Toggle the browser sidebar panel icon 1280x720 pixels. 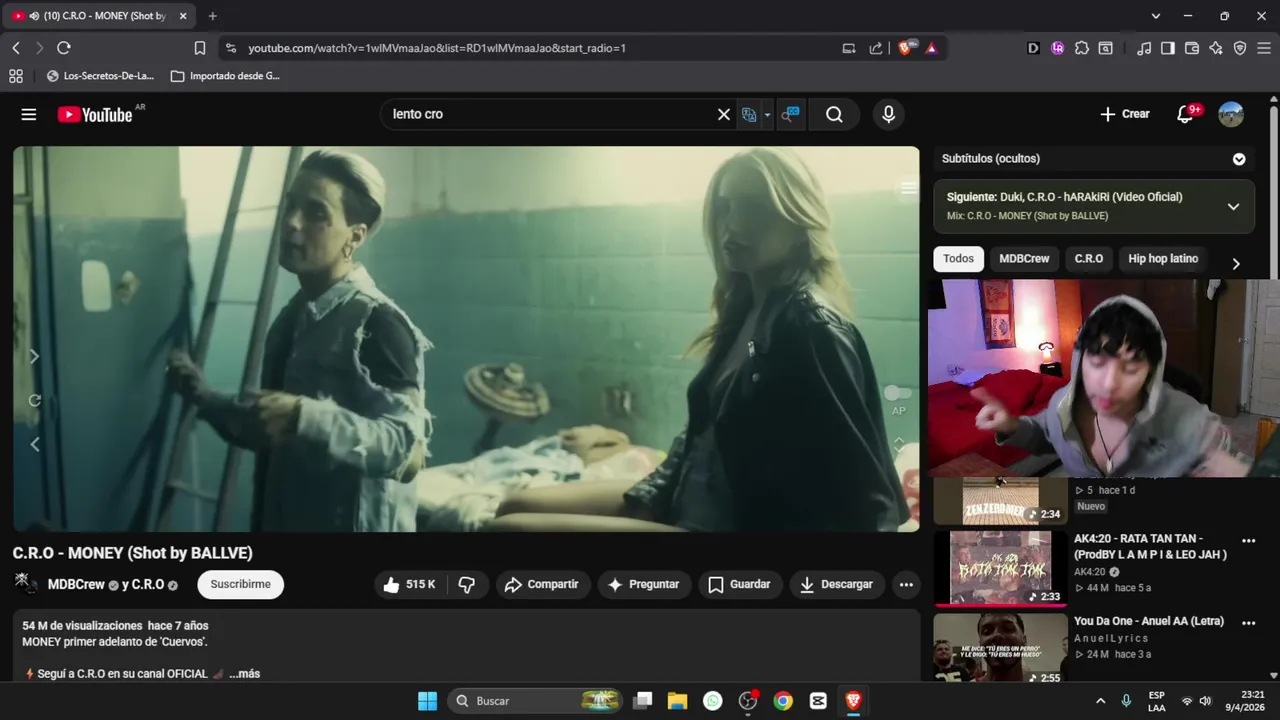click(x=1168, y=48)
